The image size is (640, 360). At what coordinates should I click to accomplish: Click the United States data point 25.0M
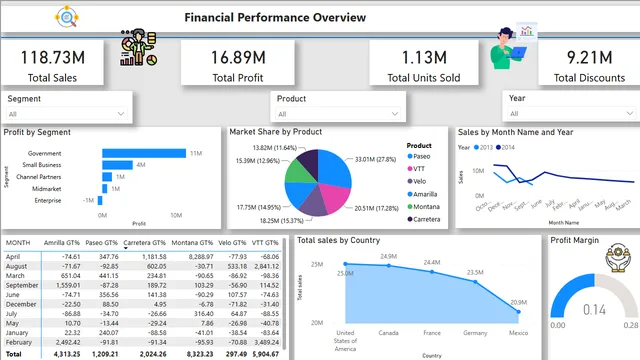tap(345, 264)
